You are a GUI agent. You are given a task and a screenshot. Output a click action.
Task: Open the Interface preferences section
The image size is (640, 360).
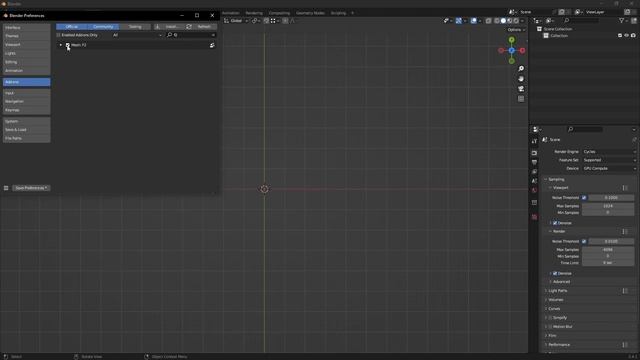(x=27, y=27)
